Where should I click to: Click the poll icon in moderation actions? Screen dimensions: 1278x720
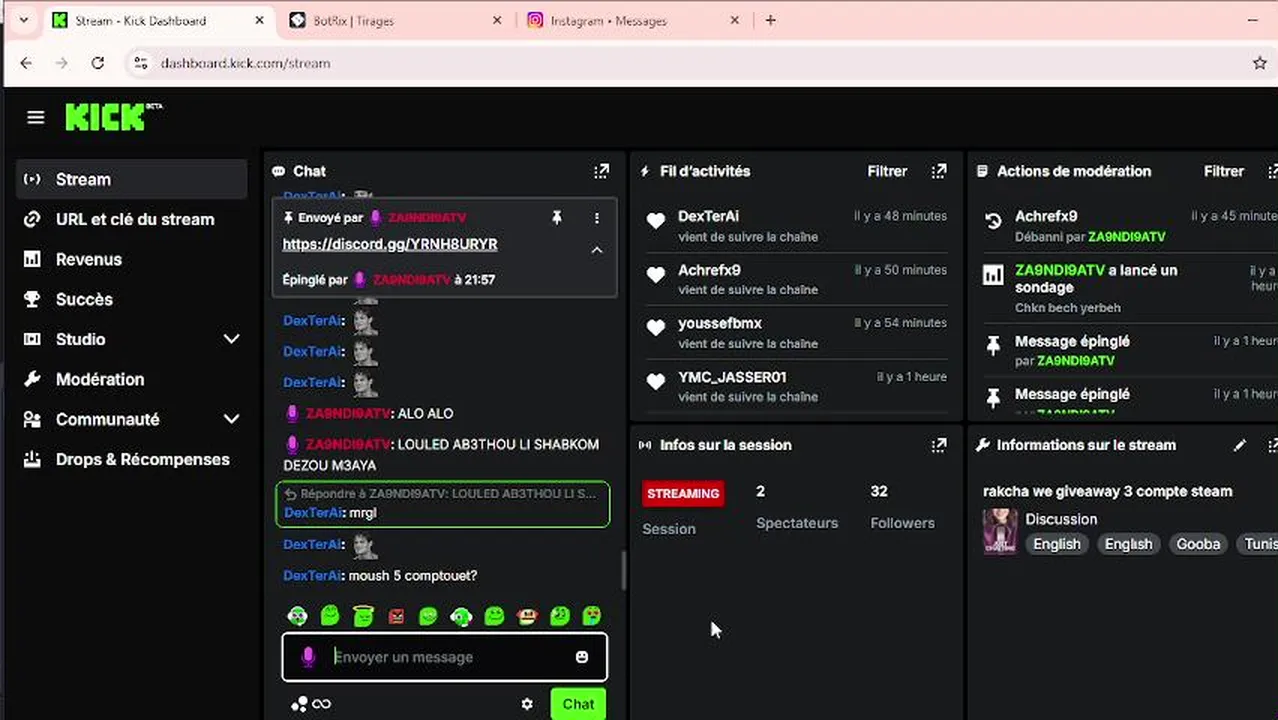pyautogui.click(x=993, y=275)
